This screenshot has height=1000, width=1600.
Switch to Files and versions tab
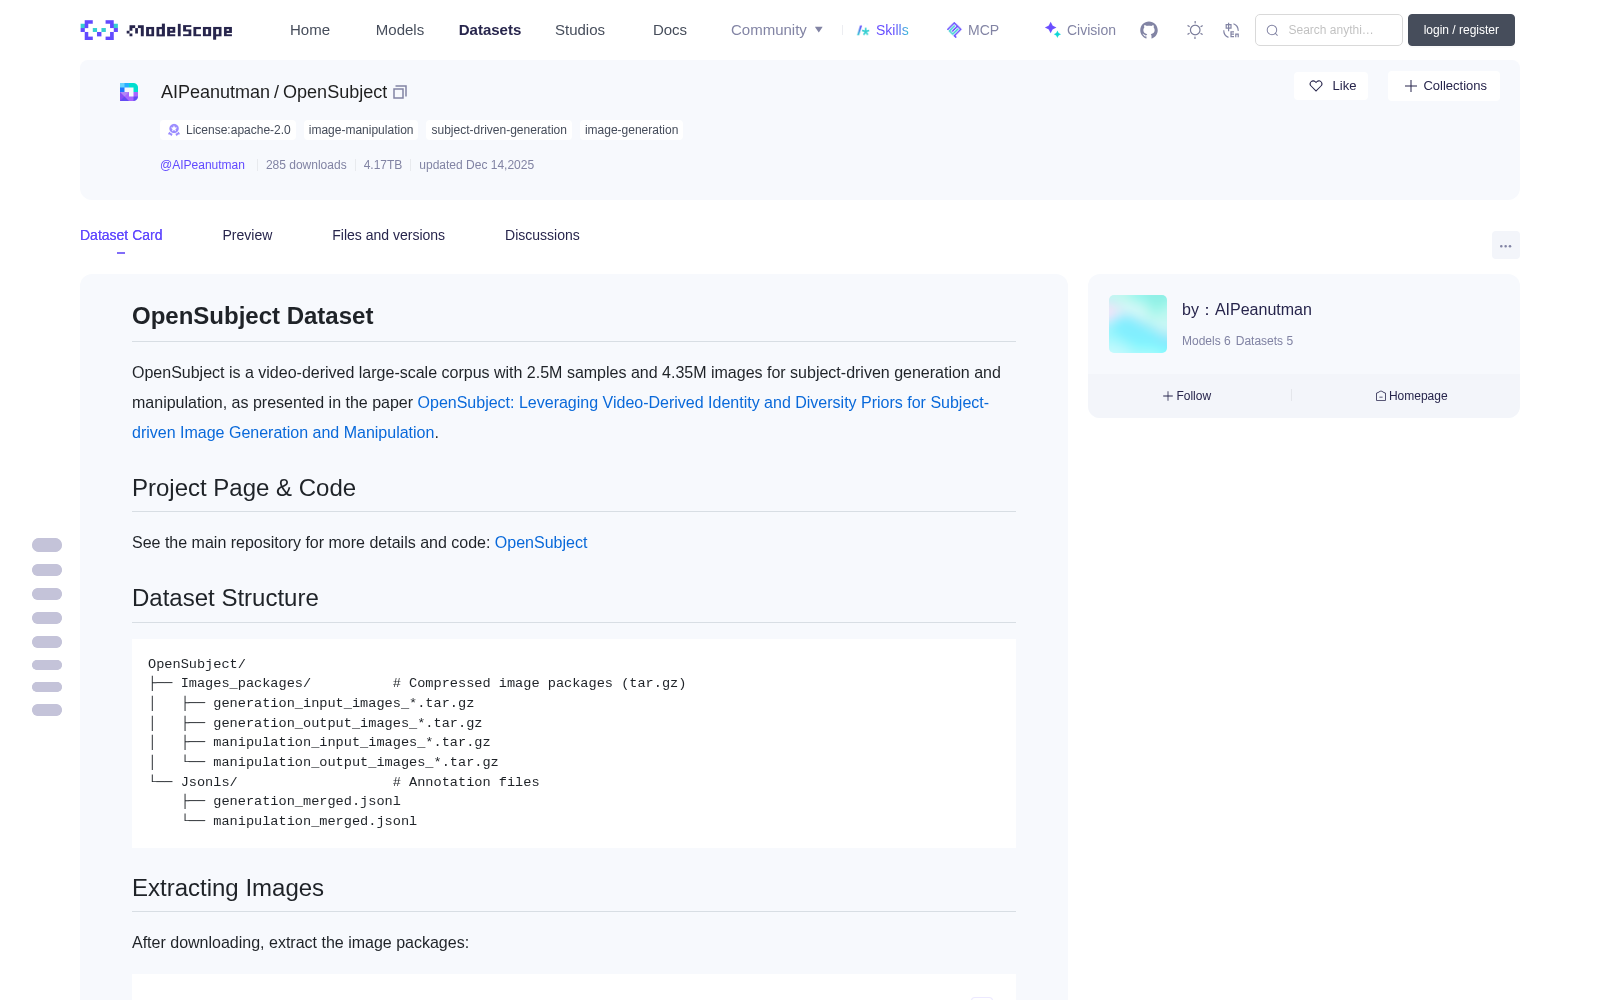point(388,235)
